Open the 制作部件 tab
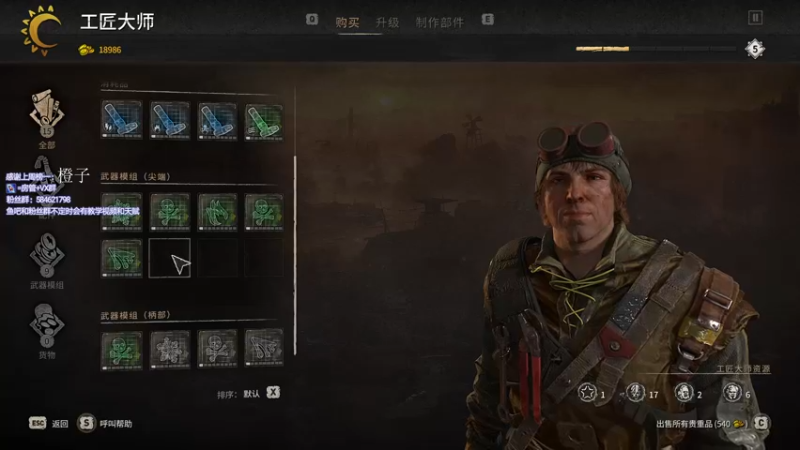The image size is (800, 450). point(439,22)
